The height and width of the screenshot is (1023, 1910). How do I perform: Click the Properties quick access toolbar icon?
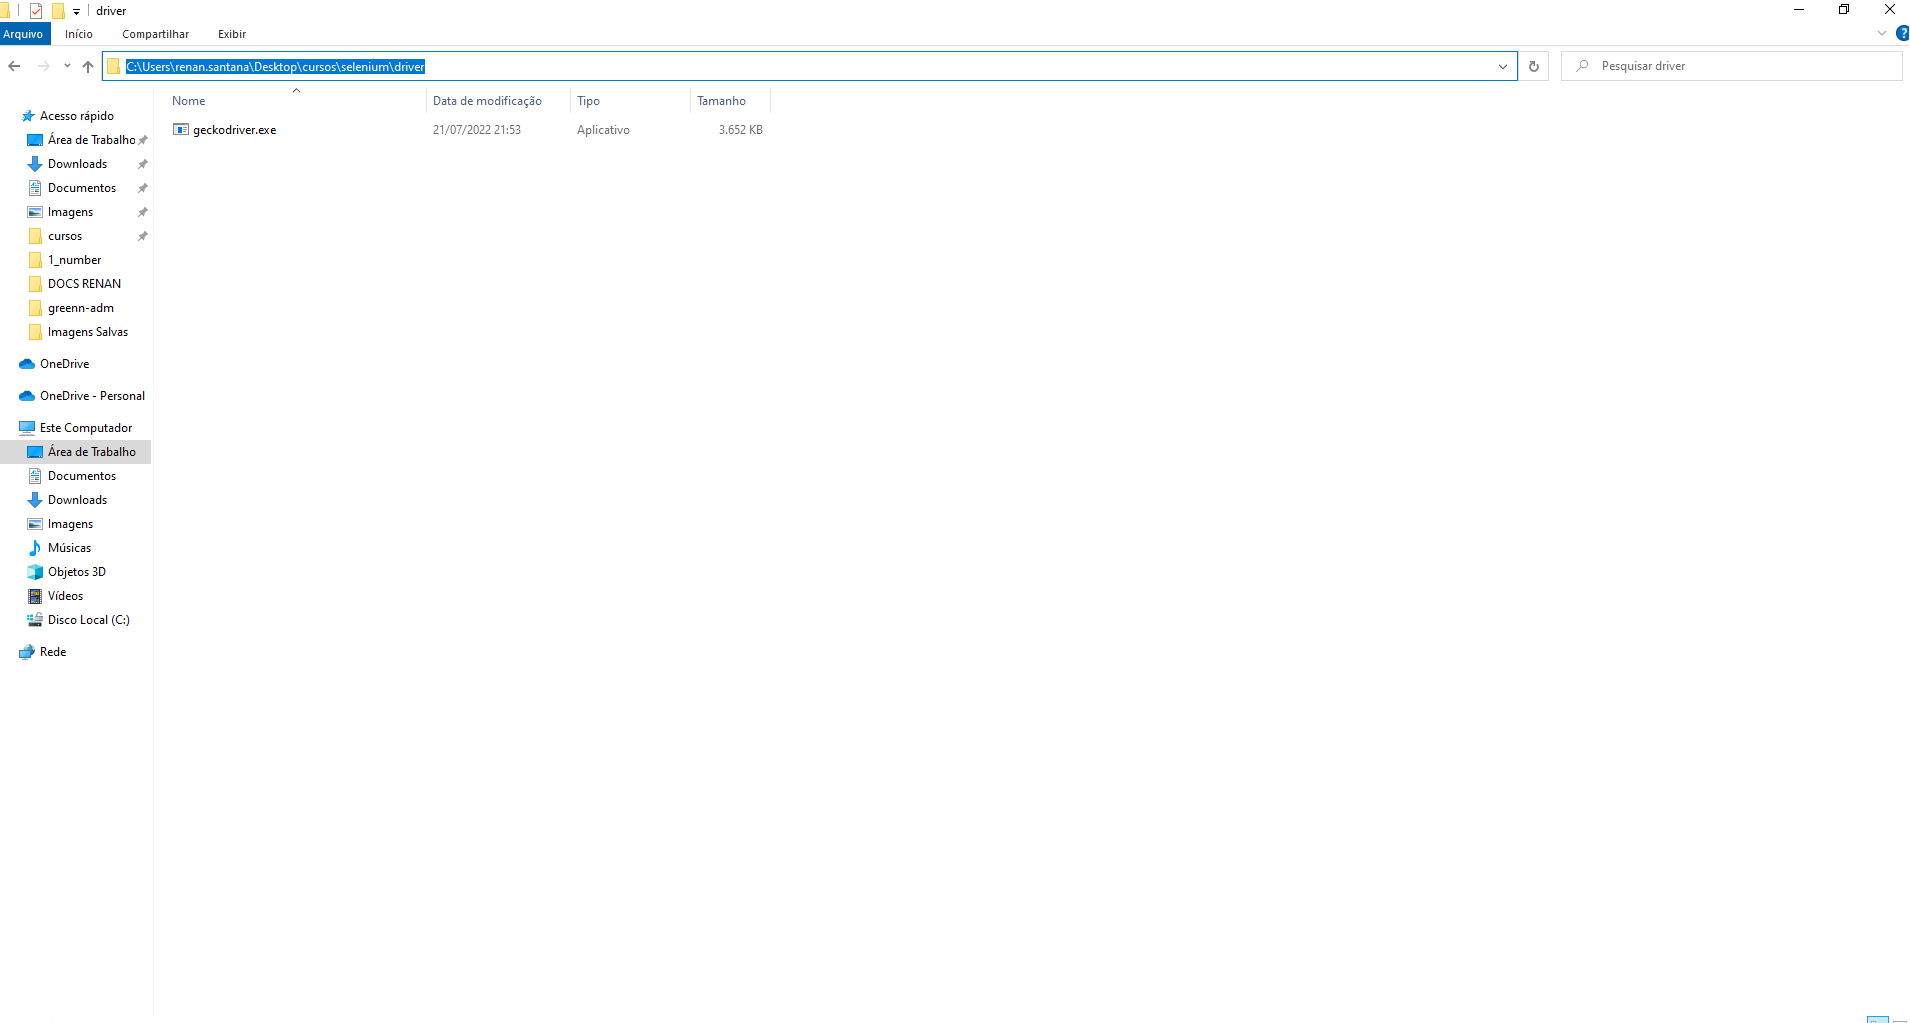(36, 11)
